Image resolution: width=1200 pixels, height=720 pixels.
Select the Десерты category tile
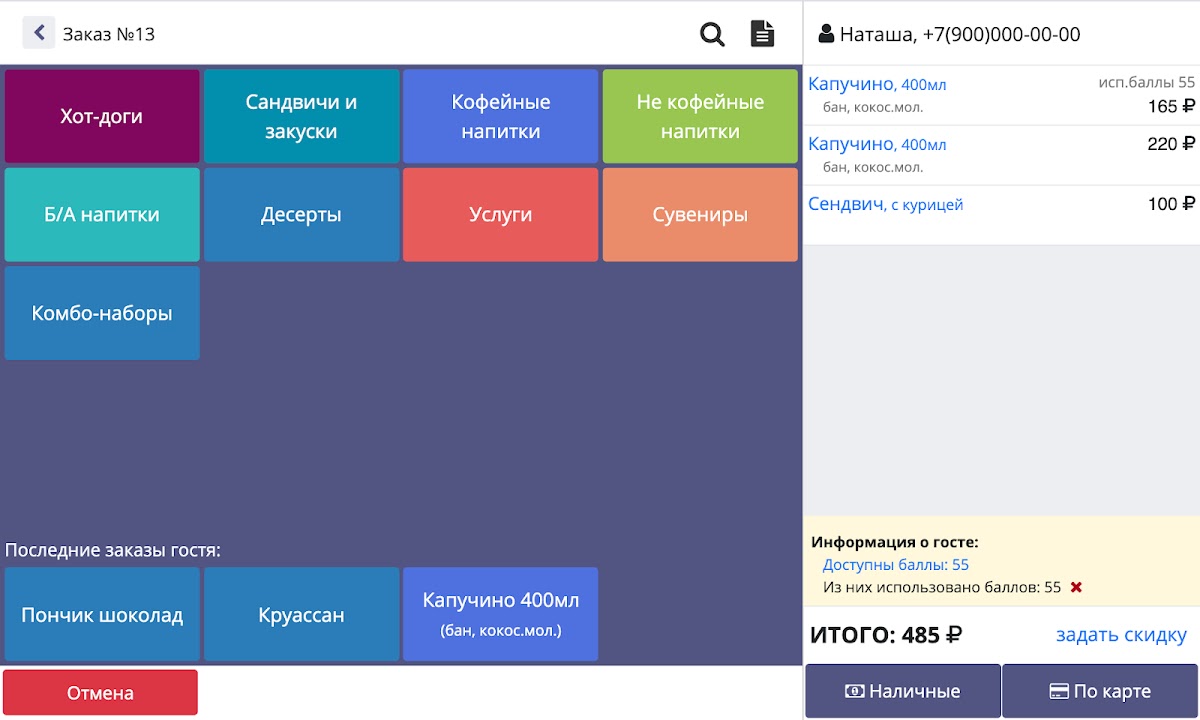[301, 215]
